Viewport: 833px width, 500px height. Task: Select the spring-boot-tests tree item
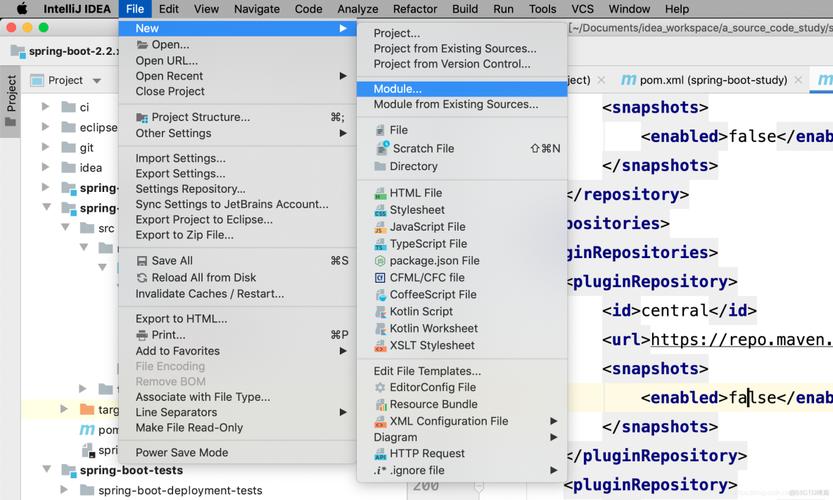(131, 470)
